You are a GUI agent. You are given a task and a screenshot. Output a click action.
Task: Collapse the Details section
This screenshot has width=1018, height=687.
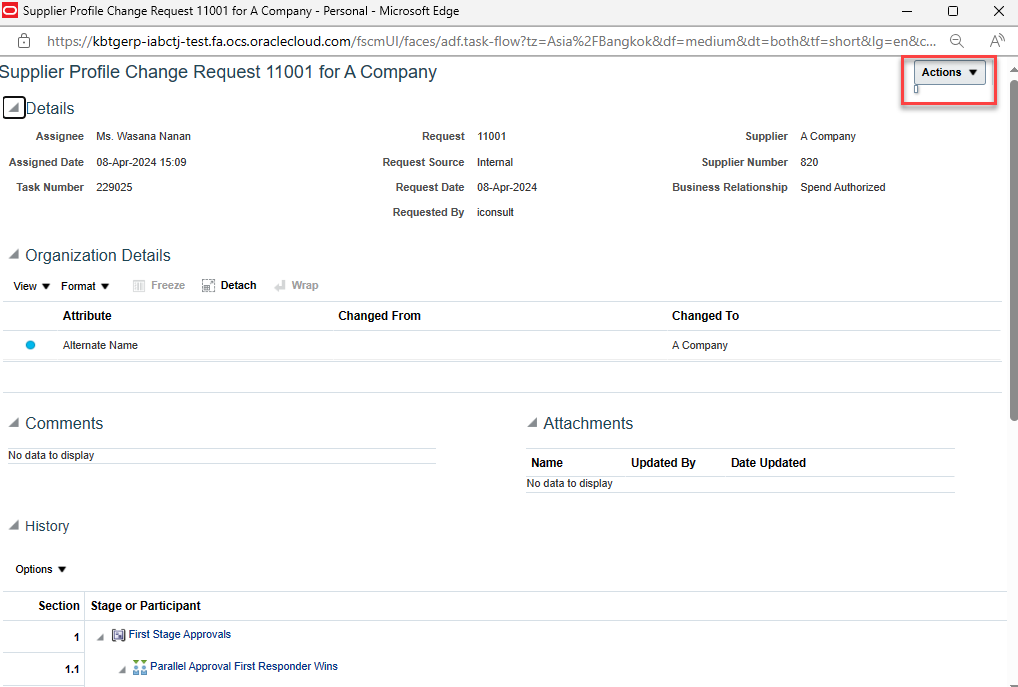click(x=13, y=107)
